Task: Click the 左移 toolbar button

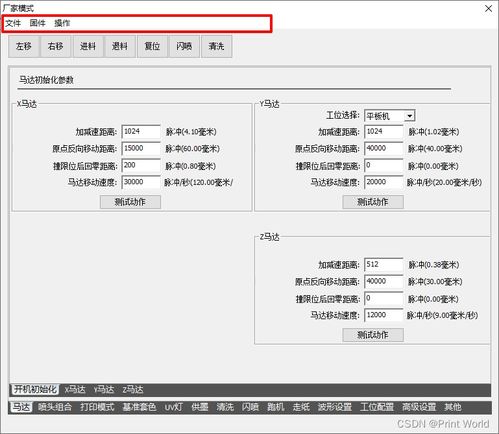Action: coord(24,46)
